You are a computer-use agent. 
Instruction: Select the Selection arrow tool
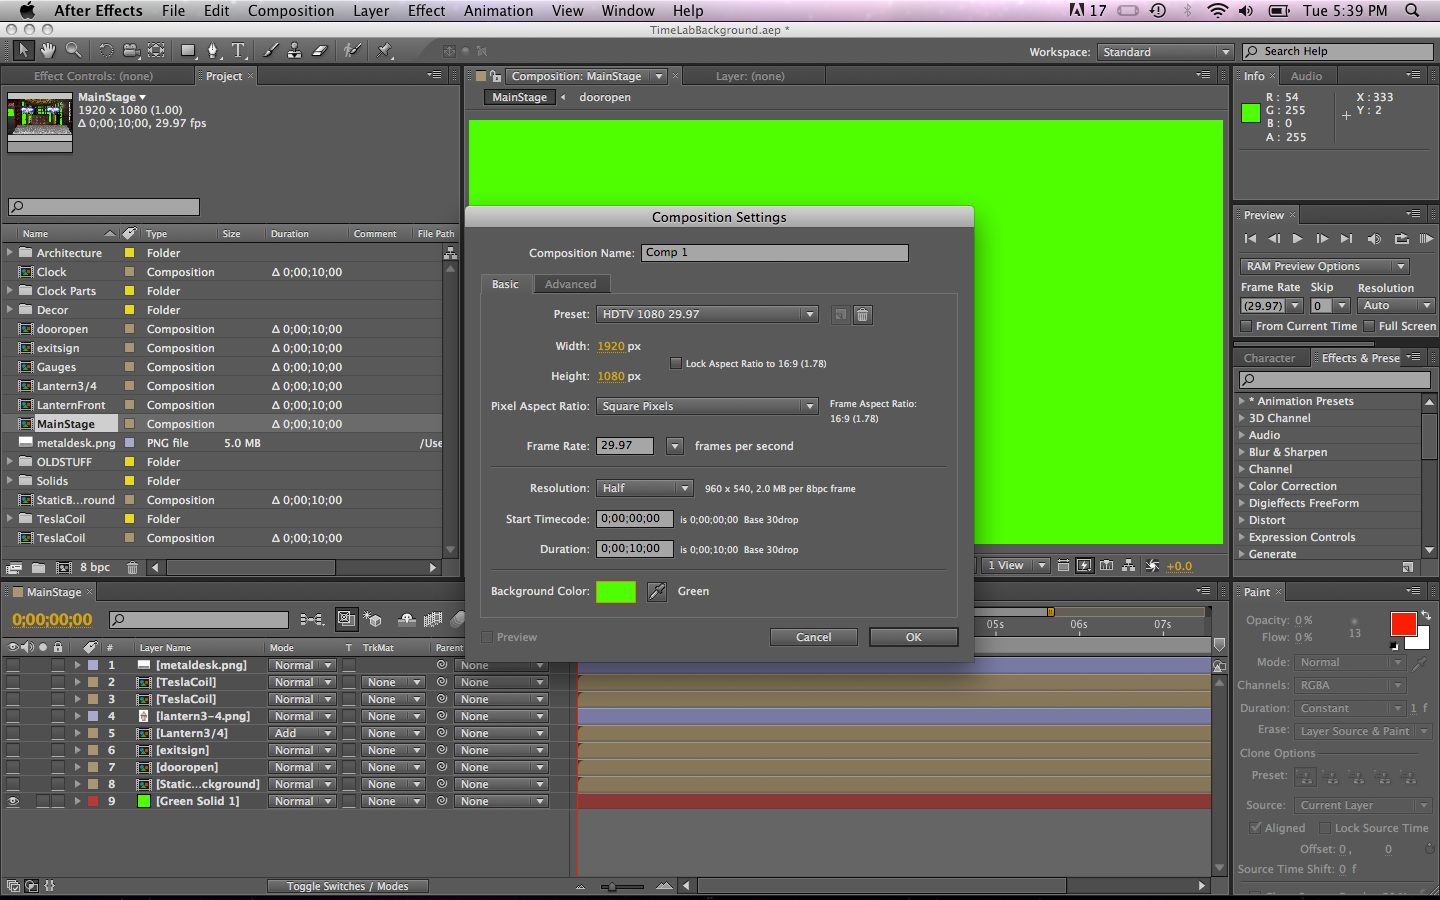(23, 50)
